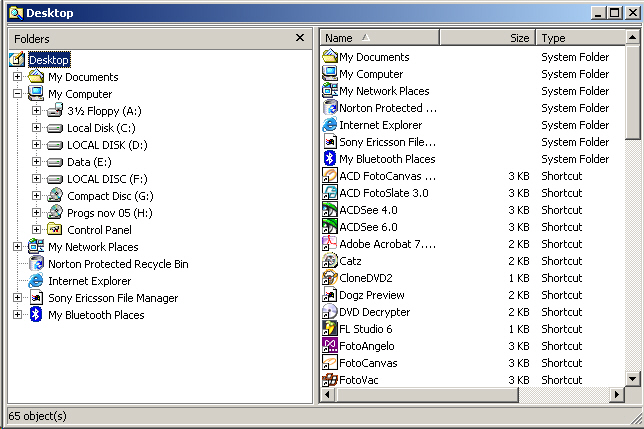Select the ACD FotoSlate 3.0 shortcut icon
The height and width of the screenshot is (429, 644).
[330, 193]
